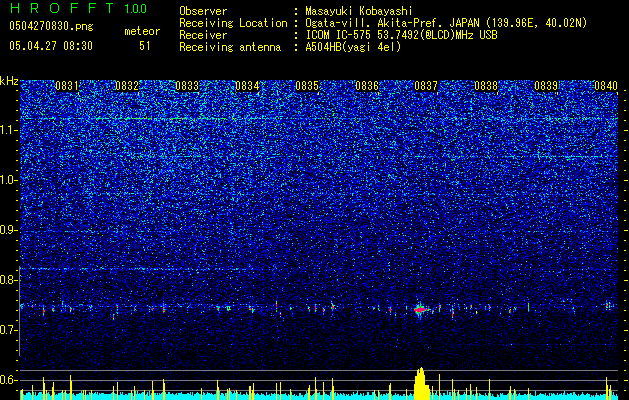Click the 0.7 frequency axis label
Screen dimensions: 629x400
(8, 330)
